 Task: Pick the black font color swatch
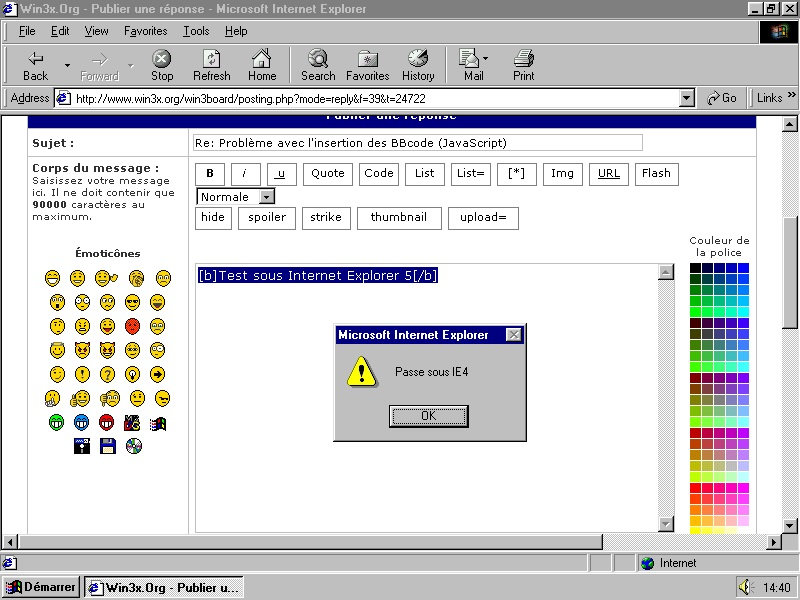pyautogui.click(x=695, y=268)
